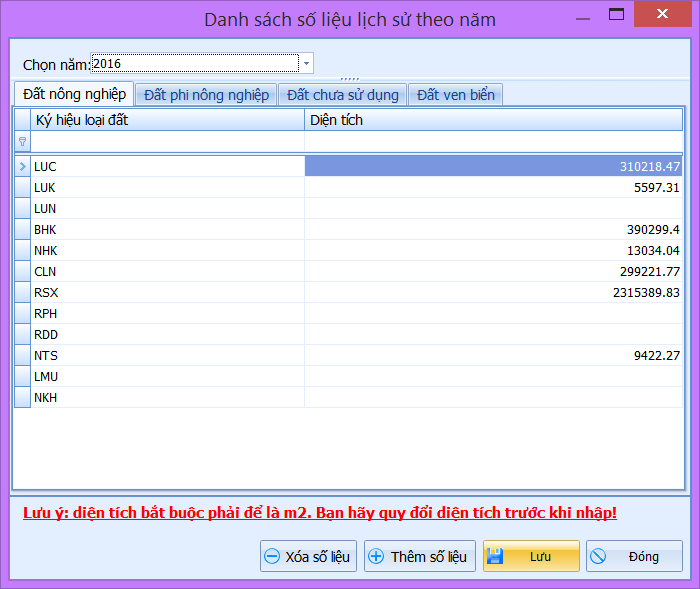Screen dimensions: 700x589
Task: Click the Diện tích column header
Action: click(493, 120)
